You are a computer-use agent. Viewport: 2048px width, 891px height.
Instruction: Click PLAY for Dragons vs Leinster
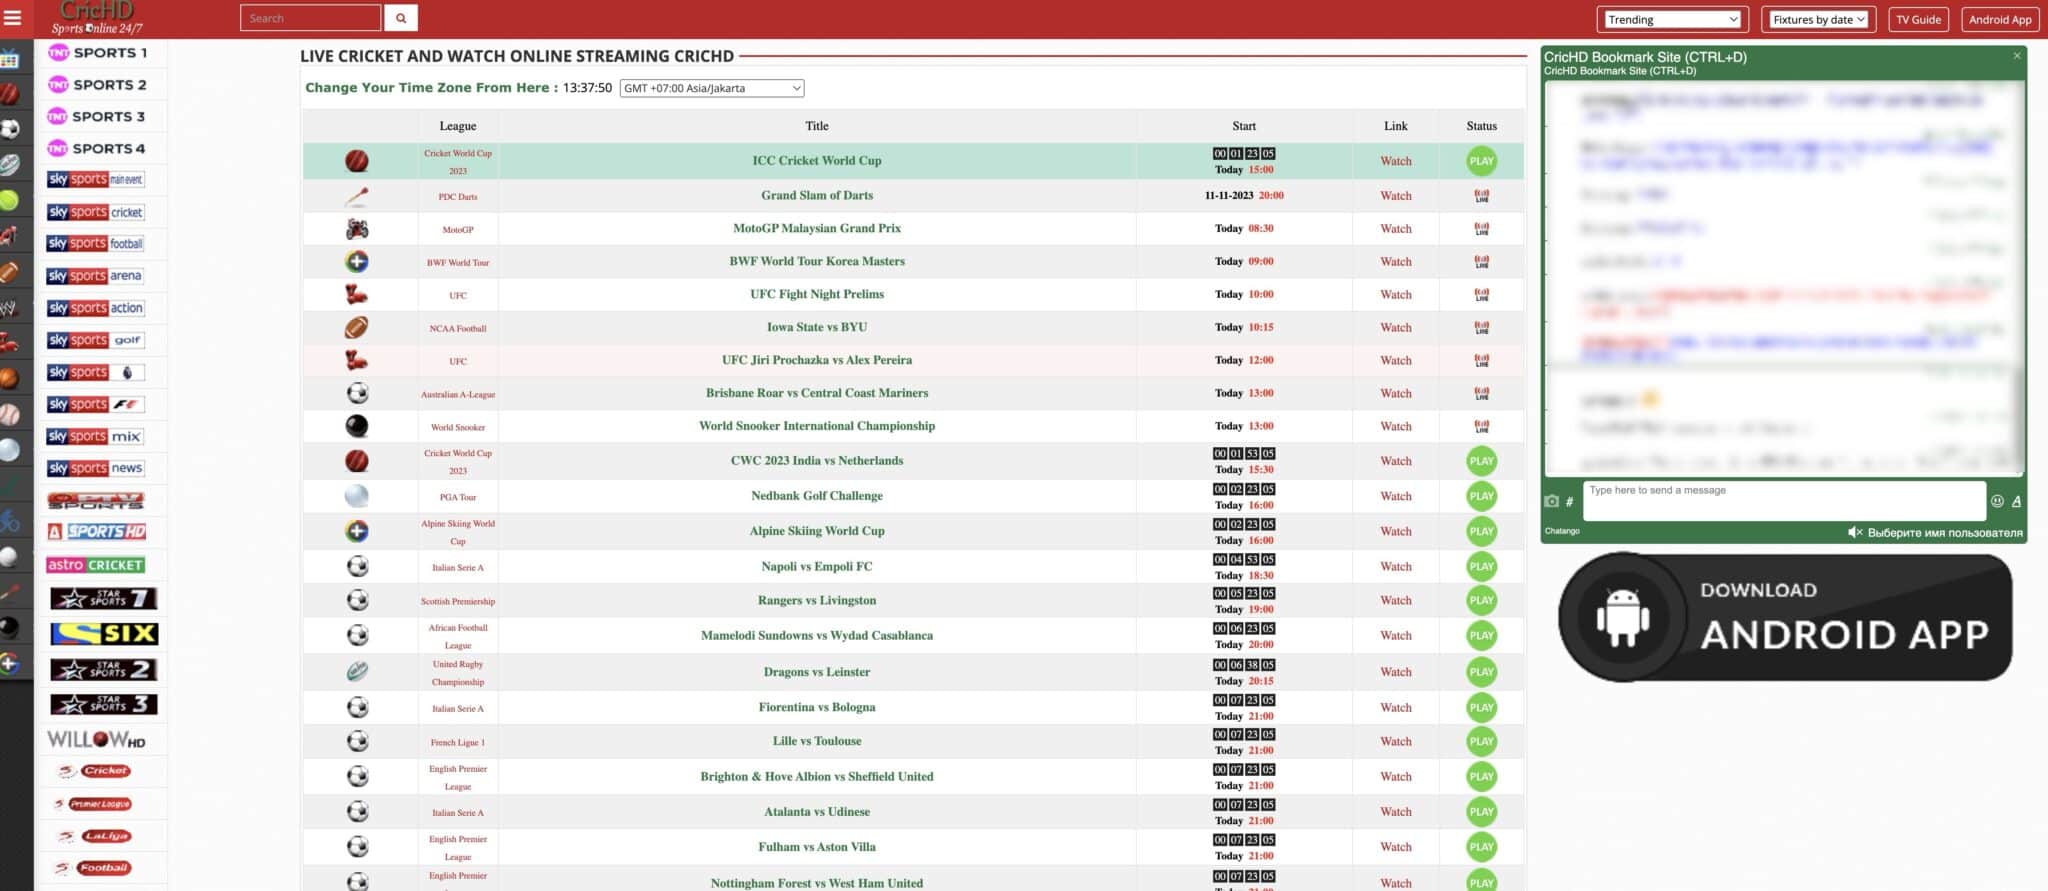(1481, 672)
